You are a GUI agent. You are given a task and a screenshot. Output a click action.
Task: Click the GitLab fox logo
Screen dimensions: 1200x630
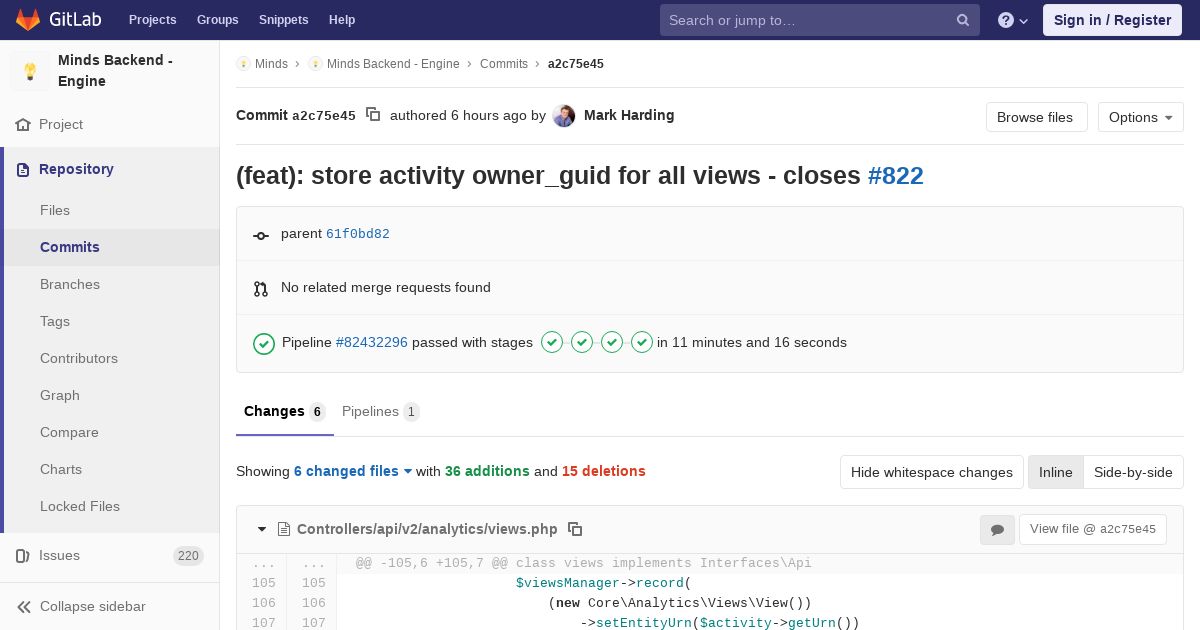coord(28,19)
